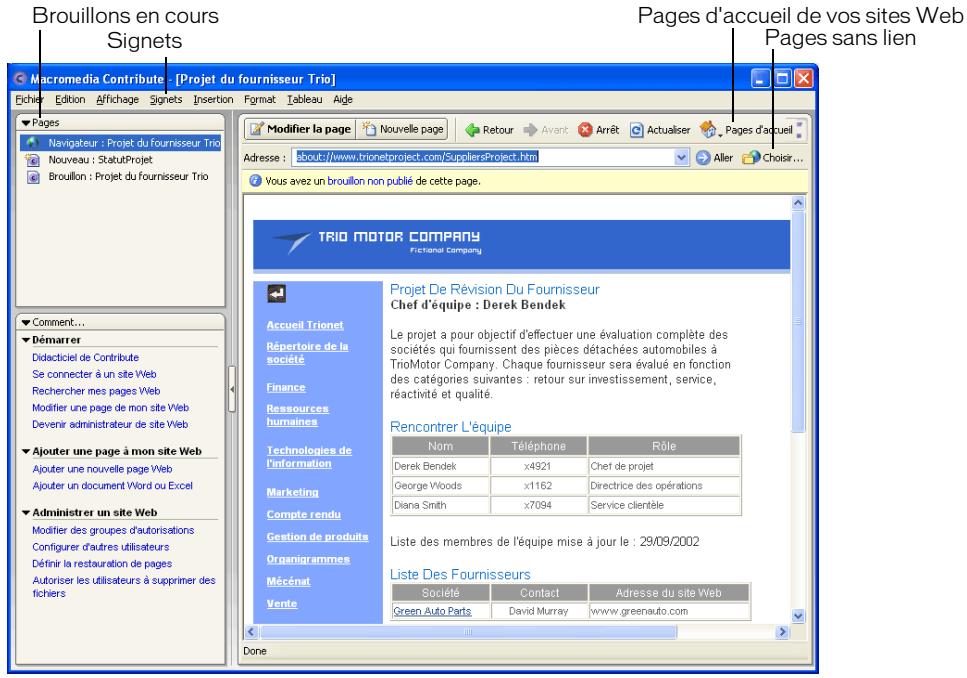This screenshot has width=967, height=678.
Task: Click the green Retour arrow icon
Action: (472, 130)
